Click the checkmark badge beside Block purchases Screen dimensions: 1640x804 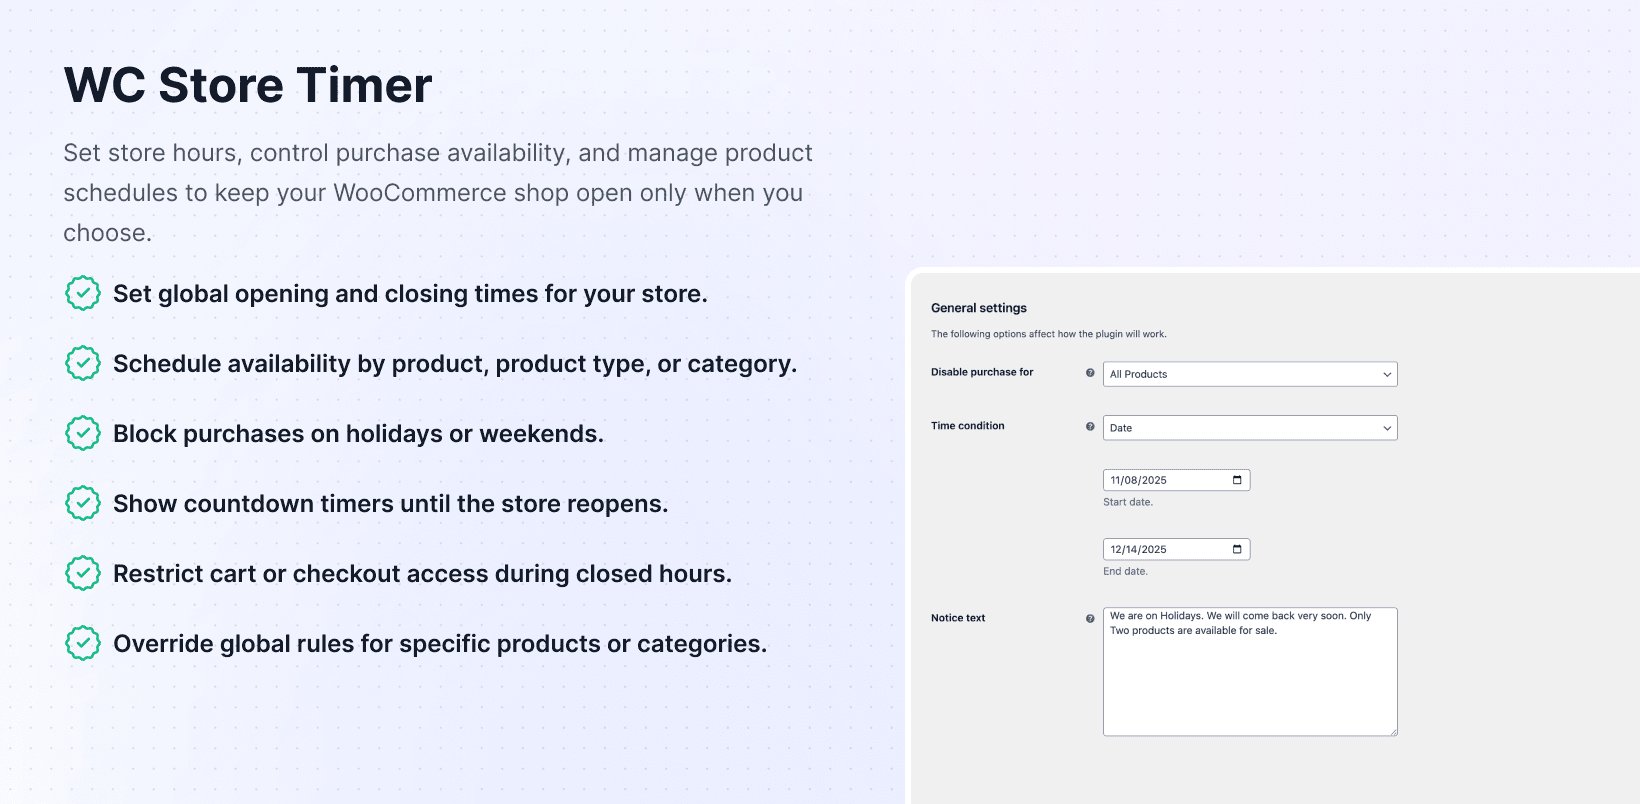(x=83, y=433)
